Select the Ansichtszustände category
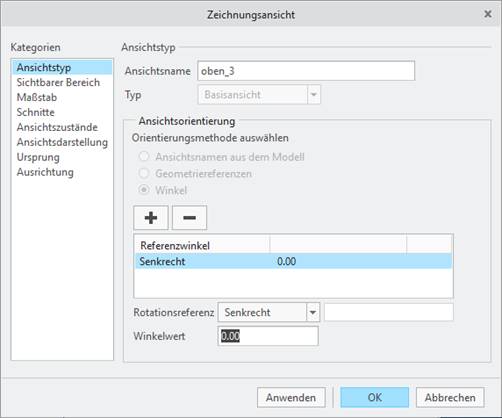This screenshot has width=502, height=418. [x=57, y=127]
